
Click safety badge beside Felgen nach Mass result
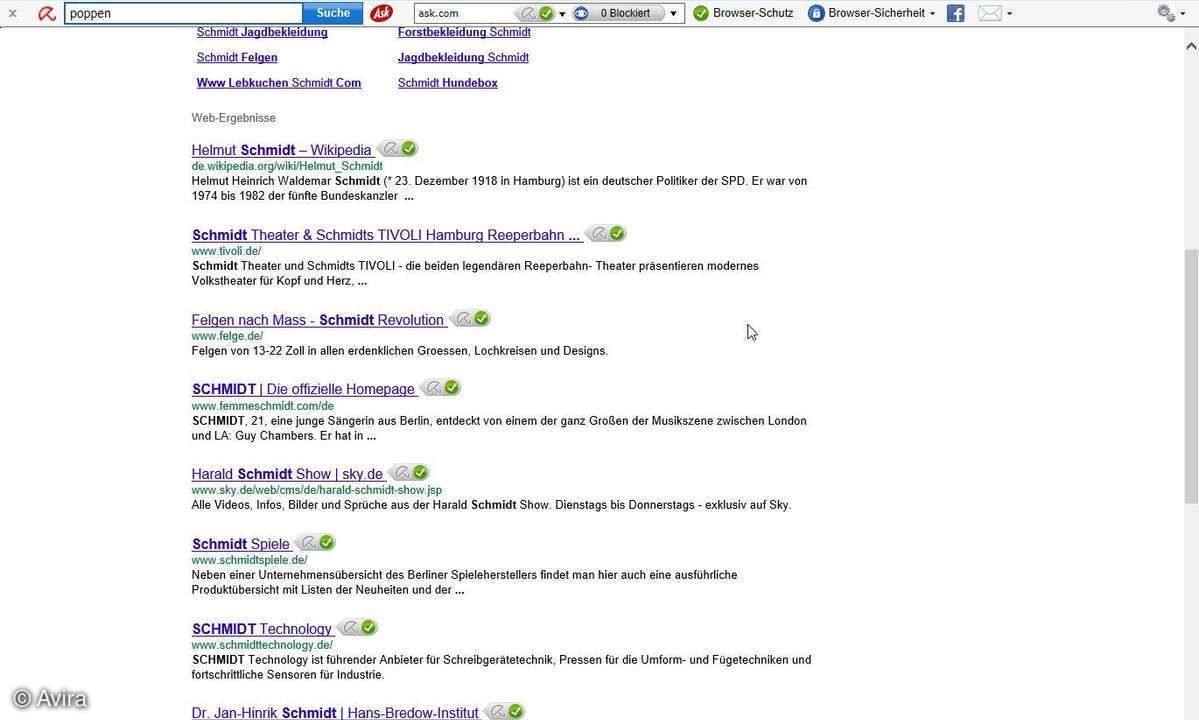point(471,318)
